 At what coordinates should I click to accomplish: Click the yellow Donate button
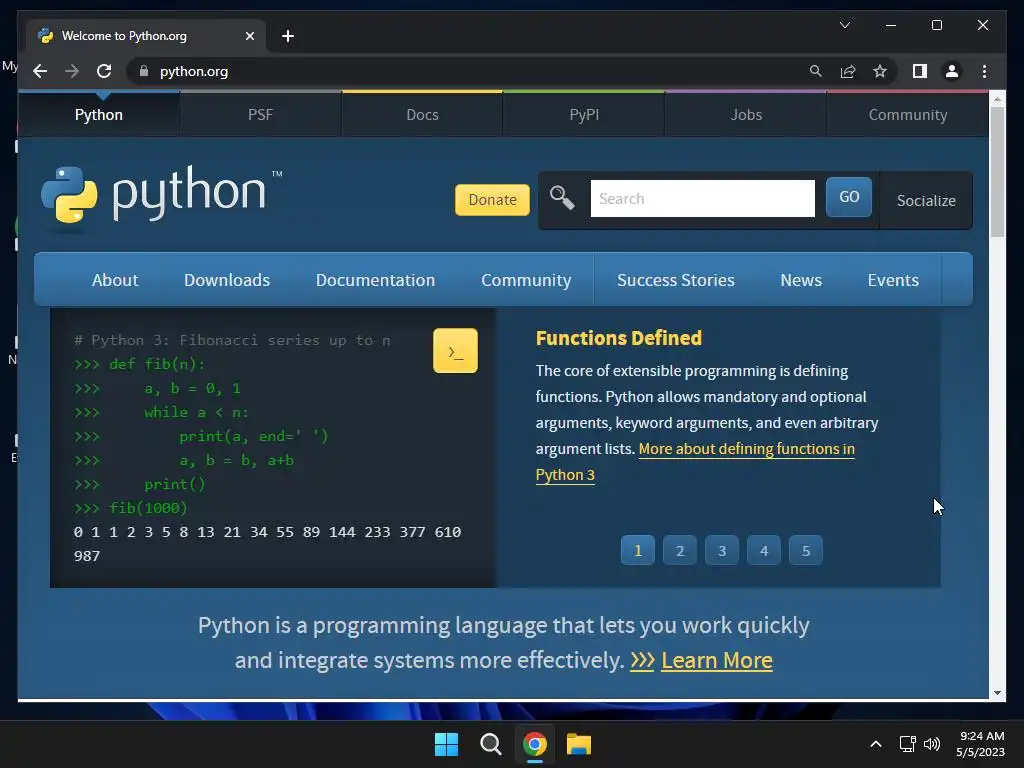(492, 199)
